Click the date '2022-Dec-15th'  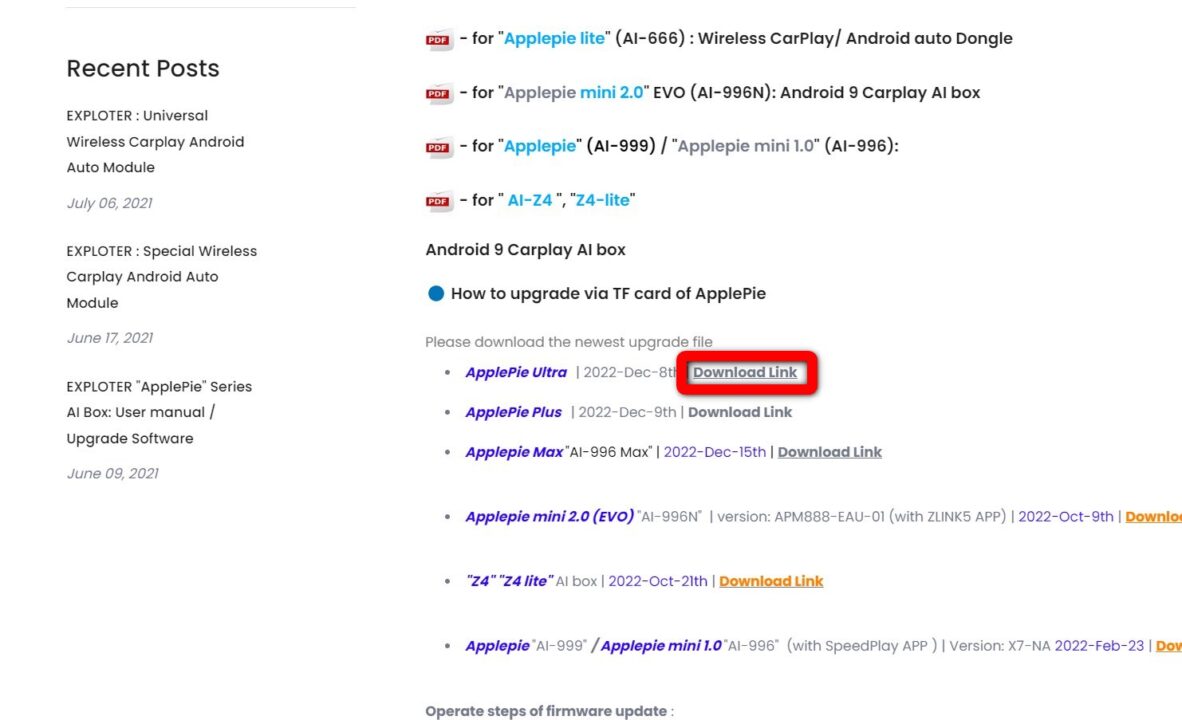[715, 452]
